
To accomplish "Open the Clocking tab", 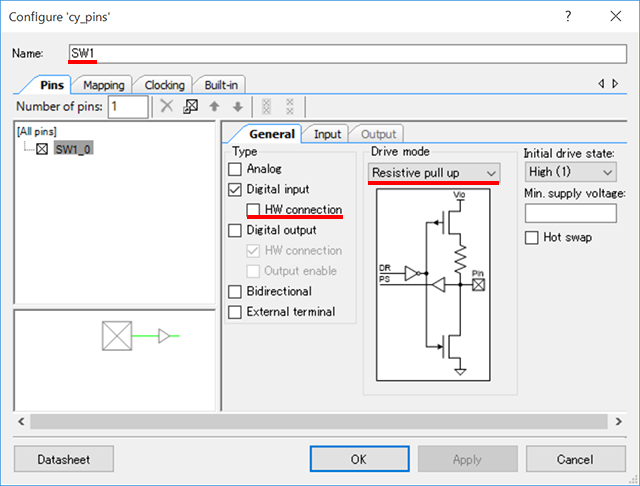I will [164, 85].
